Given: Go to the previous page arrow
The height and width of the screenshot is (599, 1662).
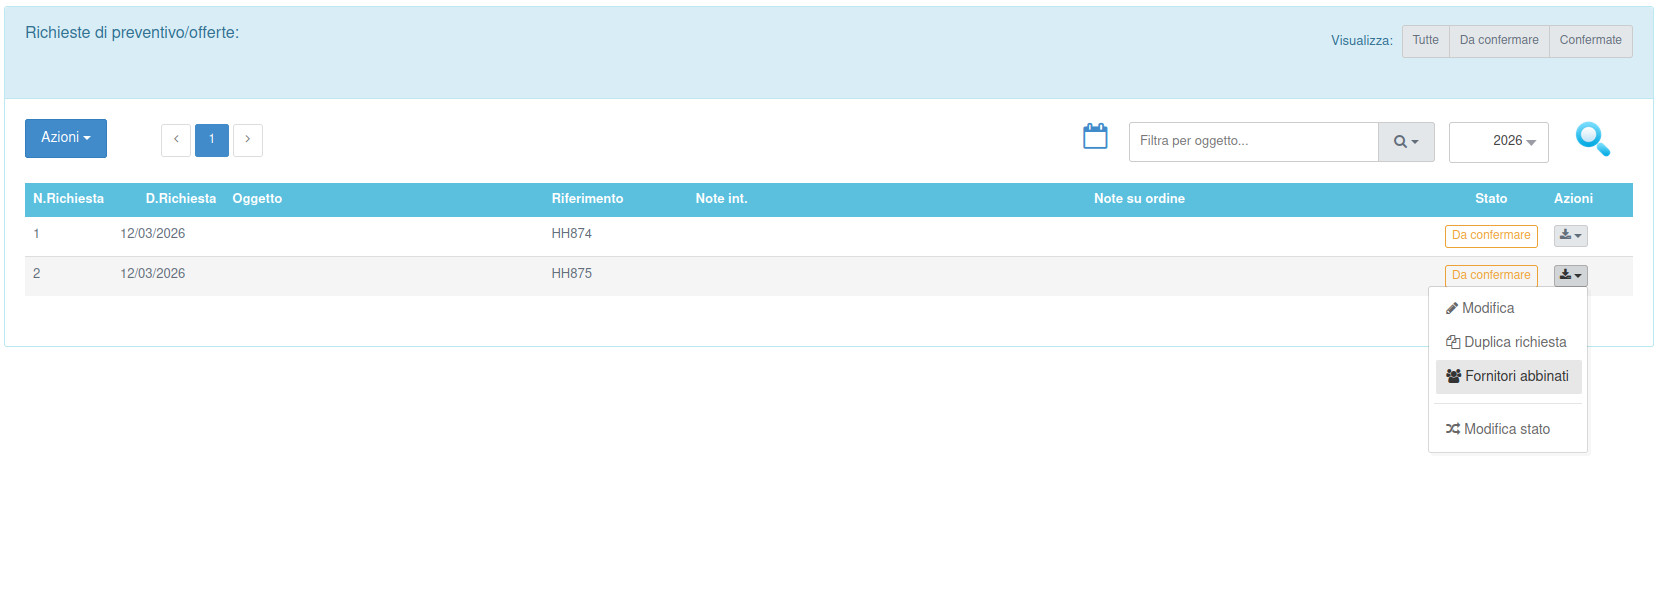Looking at the screenshot, I should 176,140.
